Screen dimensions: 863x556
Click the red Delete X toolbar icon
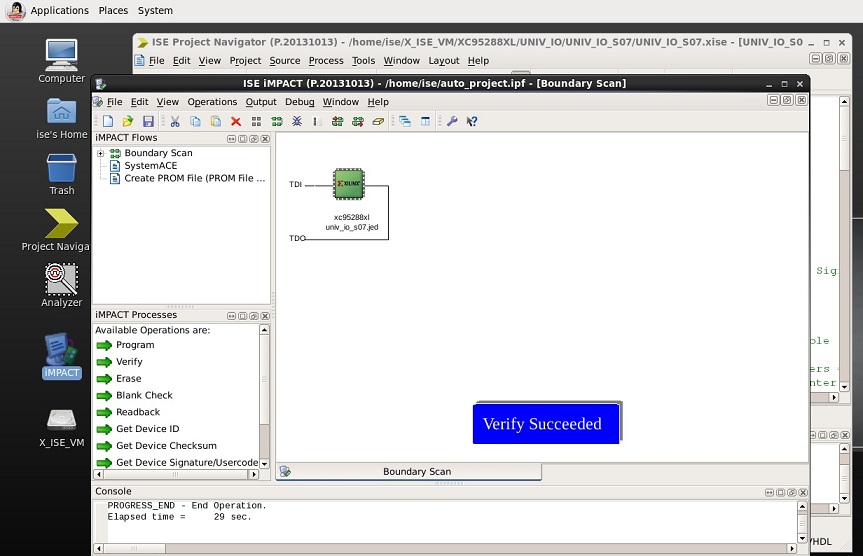236,121
